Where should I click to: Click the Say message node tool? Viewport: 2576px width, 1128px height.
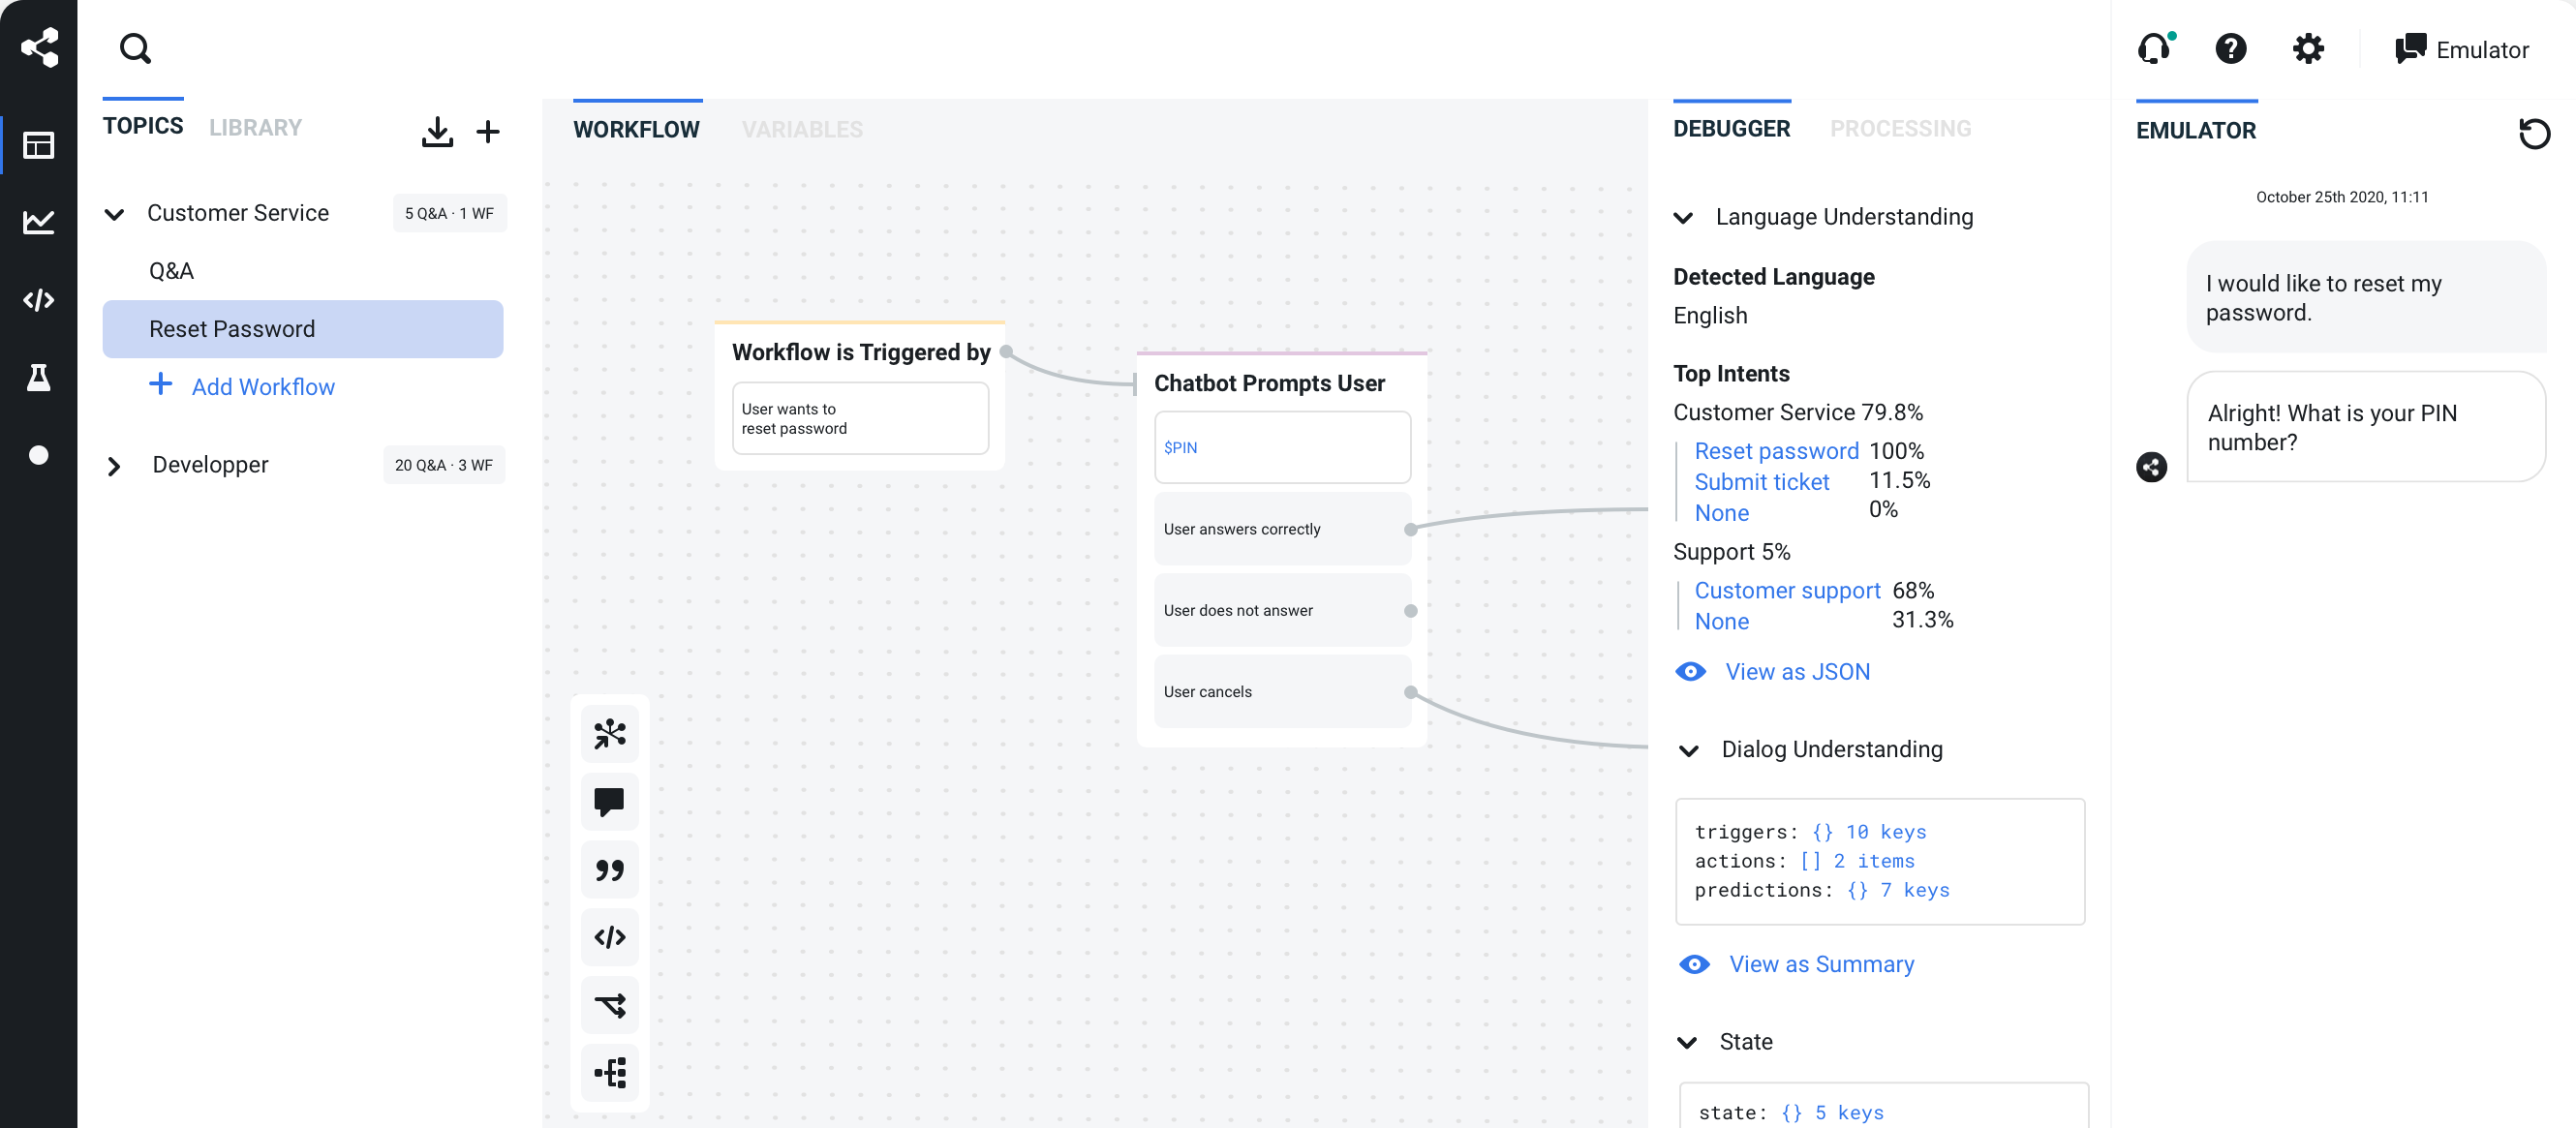click(608, 801)
